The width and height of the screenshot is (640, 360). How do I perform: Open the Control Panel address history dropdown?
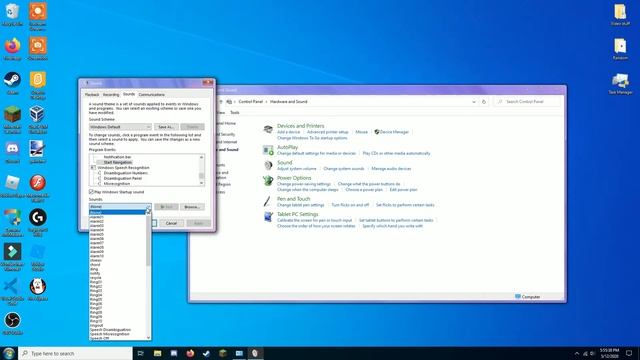pyautogui.click(x=473, y=102)
